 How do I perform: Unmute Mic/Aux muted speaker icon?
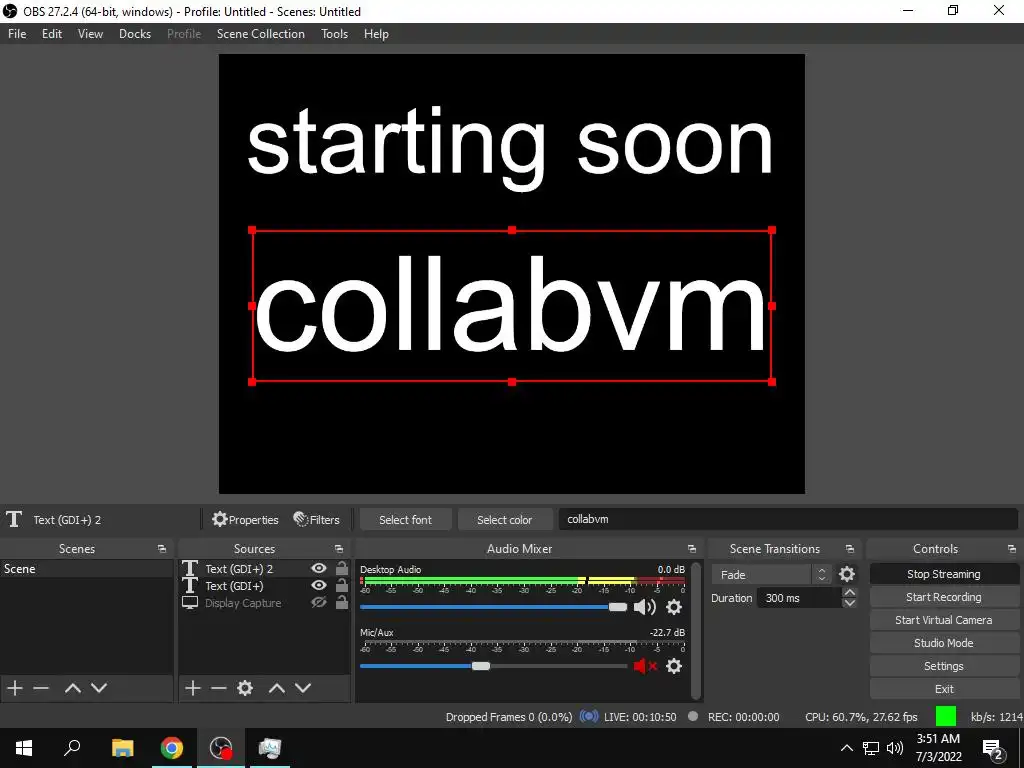point(645,665)
